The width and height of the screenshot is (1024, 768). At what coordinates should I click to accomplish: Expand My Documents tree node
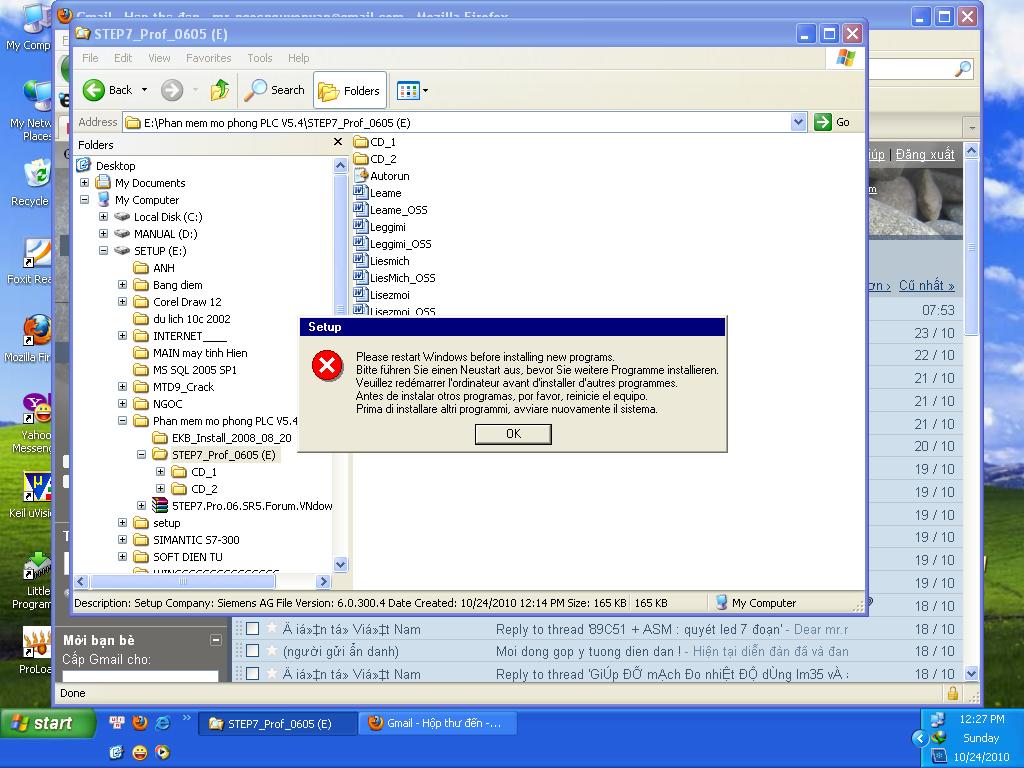click(84, 182)
